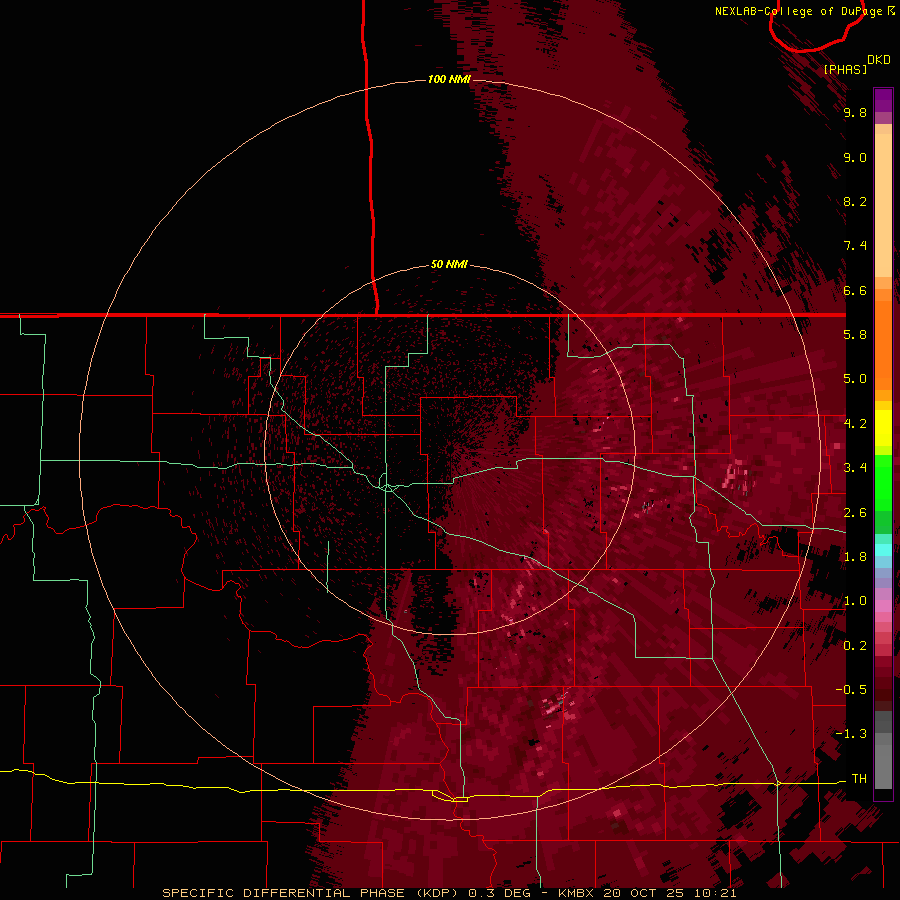Click the 1.8 value on the scale
900x900 pixels.
point(855,557)
